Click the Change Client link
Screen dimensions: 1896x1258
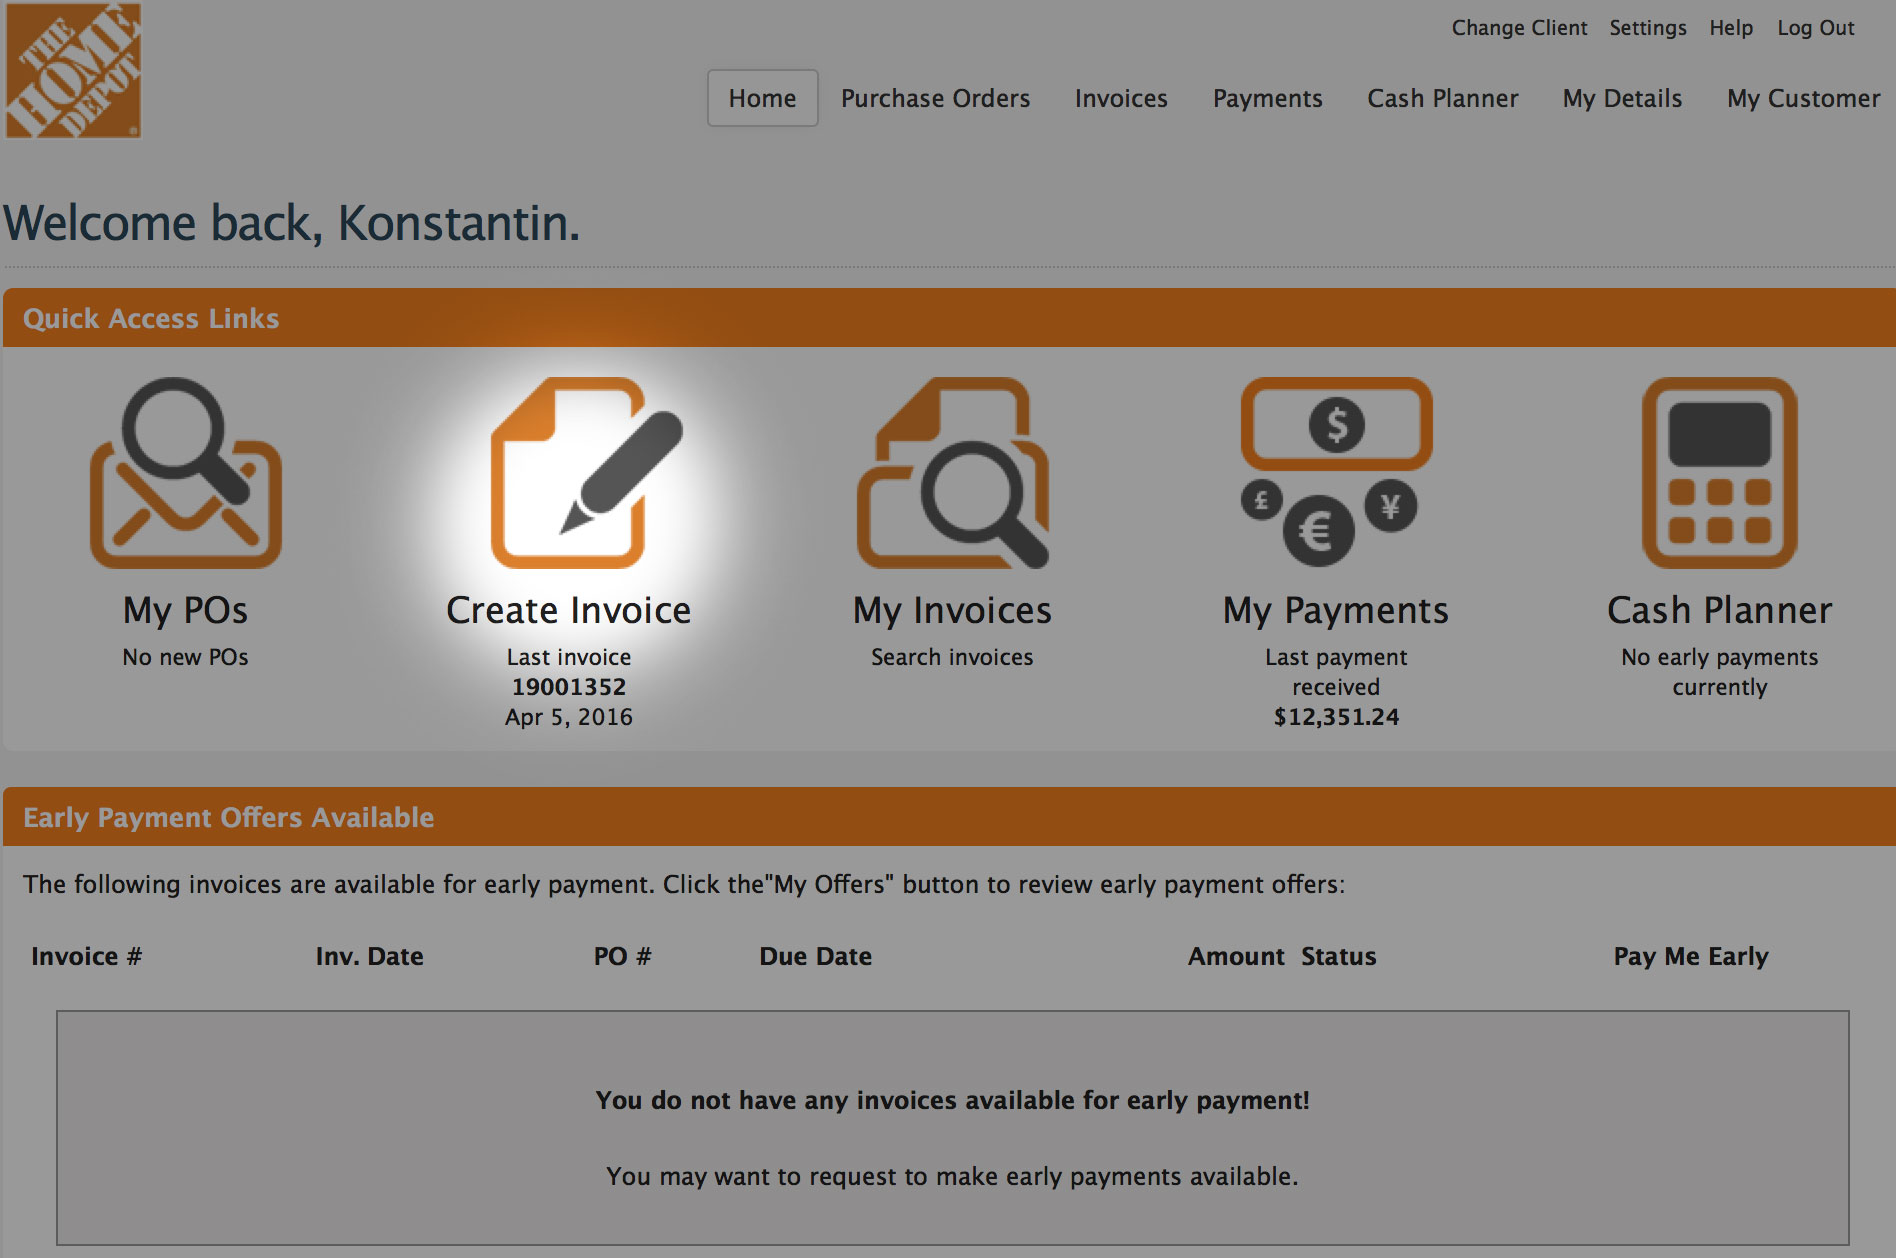[1519, 28]
